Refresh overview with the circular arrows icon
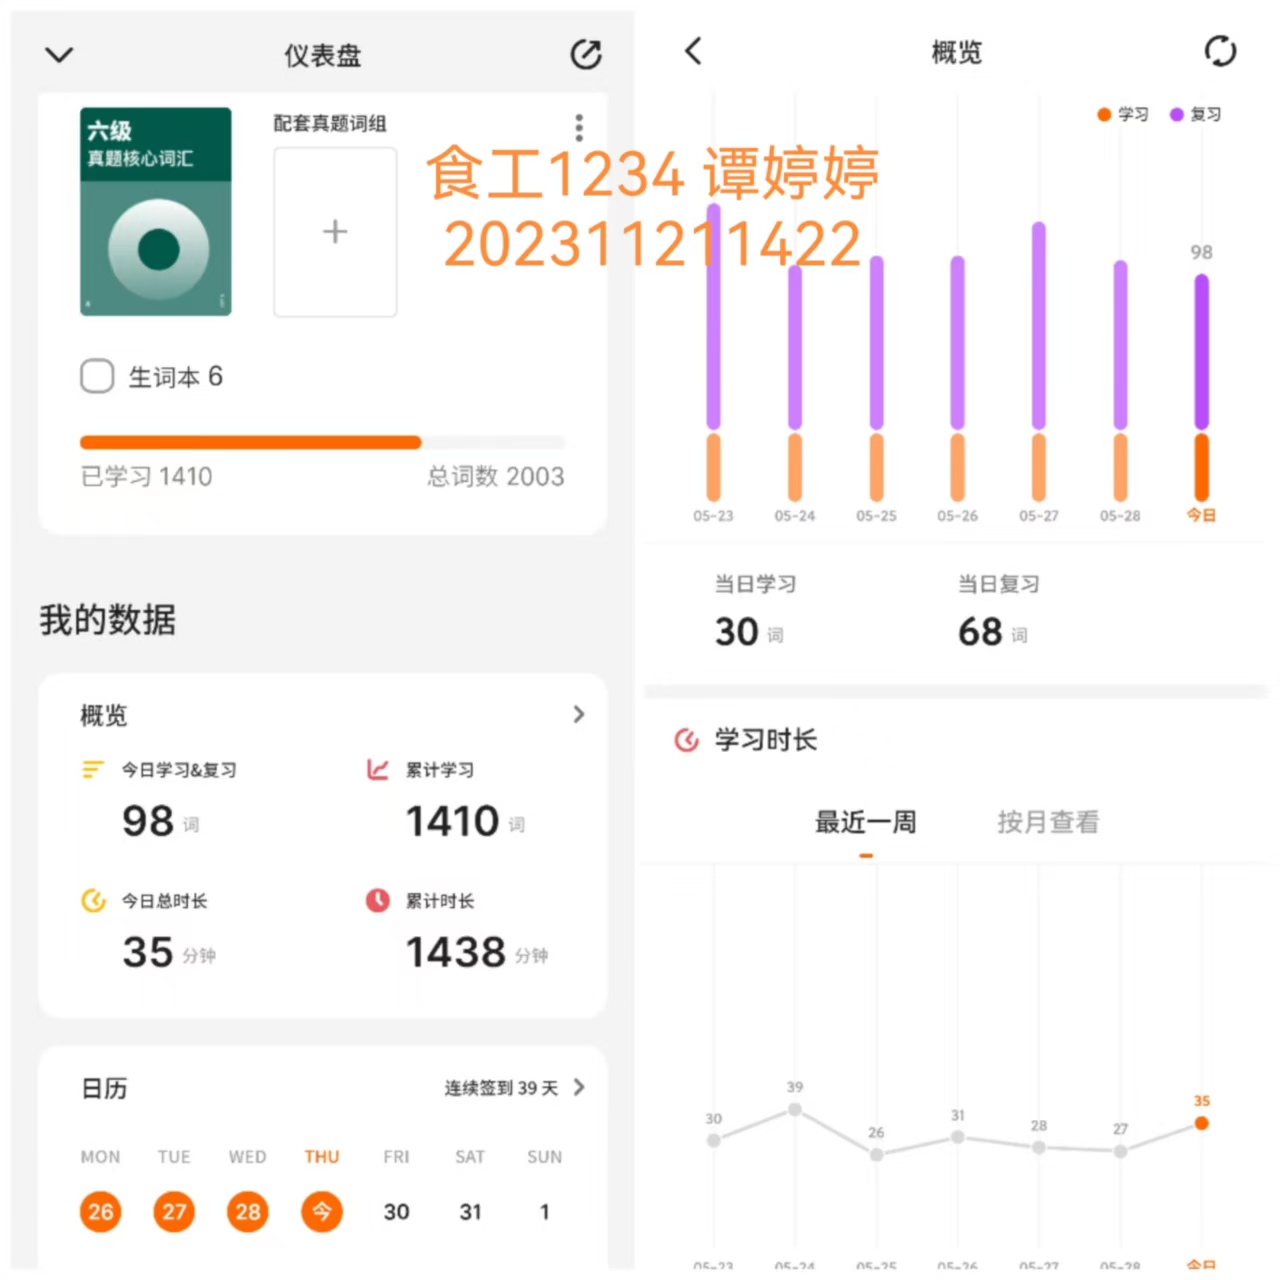1280x1280 pixels. pyautogui.click(x=1220, y=51)
